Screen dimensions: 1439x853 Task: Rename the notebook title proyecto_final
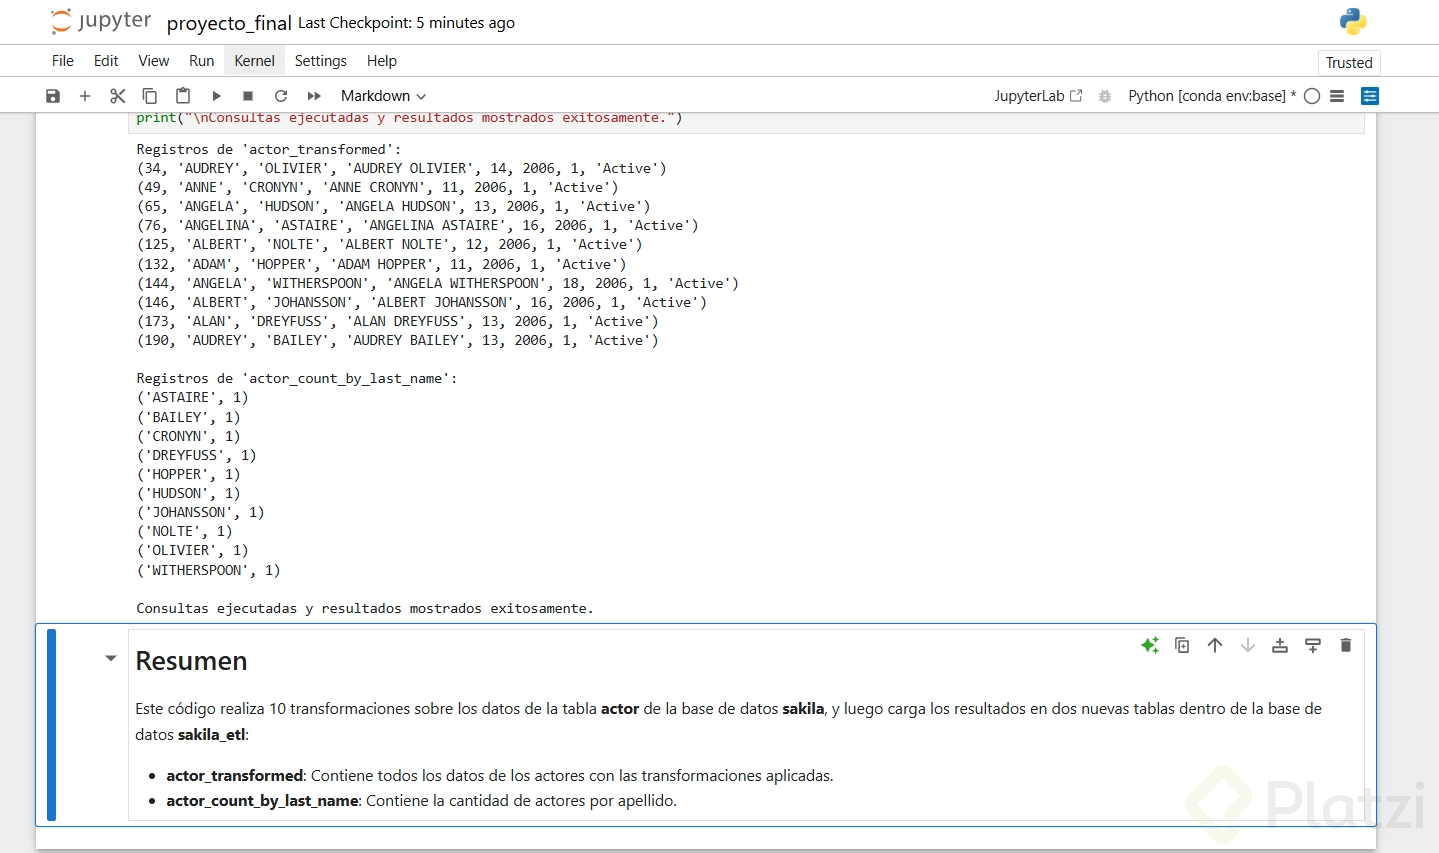click(229, 23)
